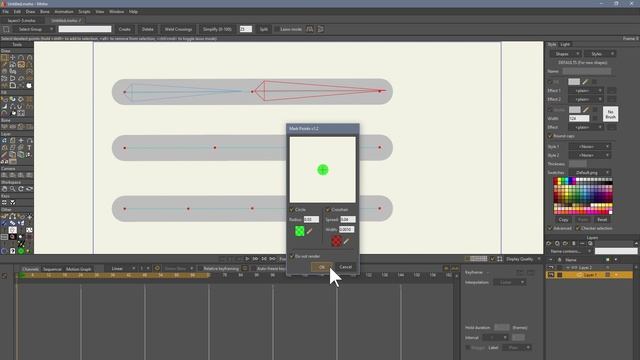Click the Fill color swatch in Style panel
This screenshot has height=360, width=640.
[574, 82]
